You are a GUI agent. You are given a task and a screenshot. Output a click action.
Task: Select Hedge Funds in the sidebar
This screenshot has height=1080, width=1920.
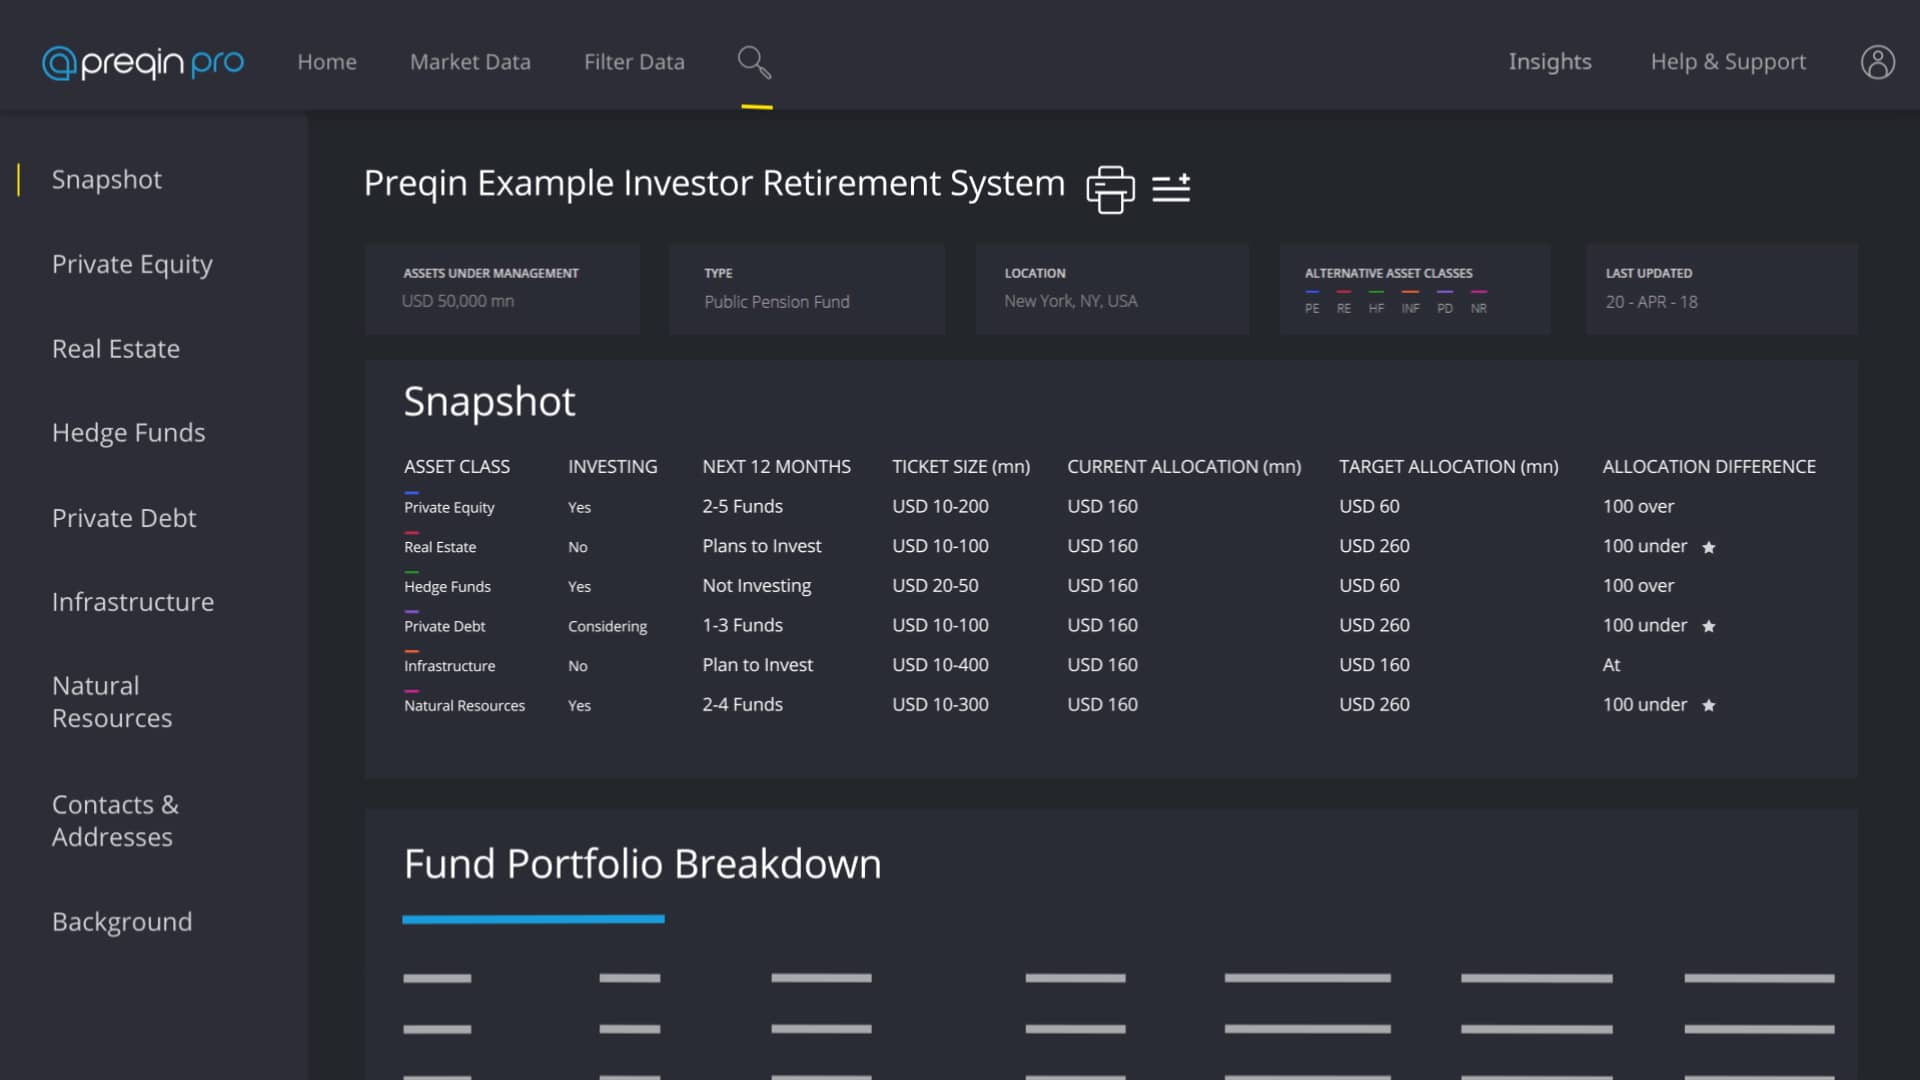[128, 433]
